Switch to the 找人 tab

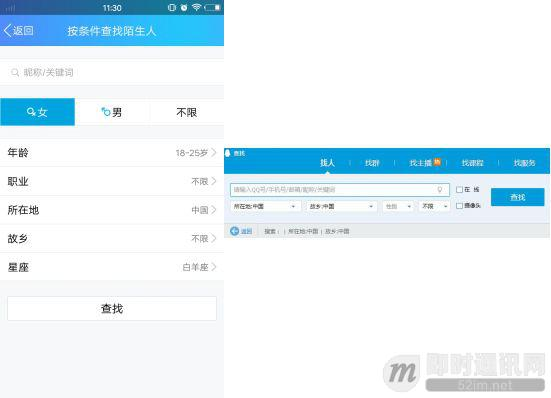point(327,163)
